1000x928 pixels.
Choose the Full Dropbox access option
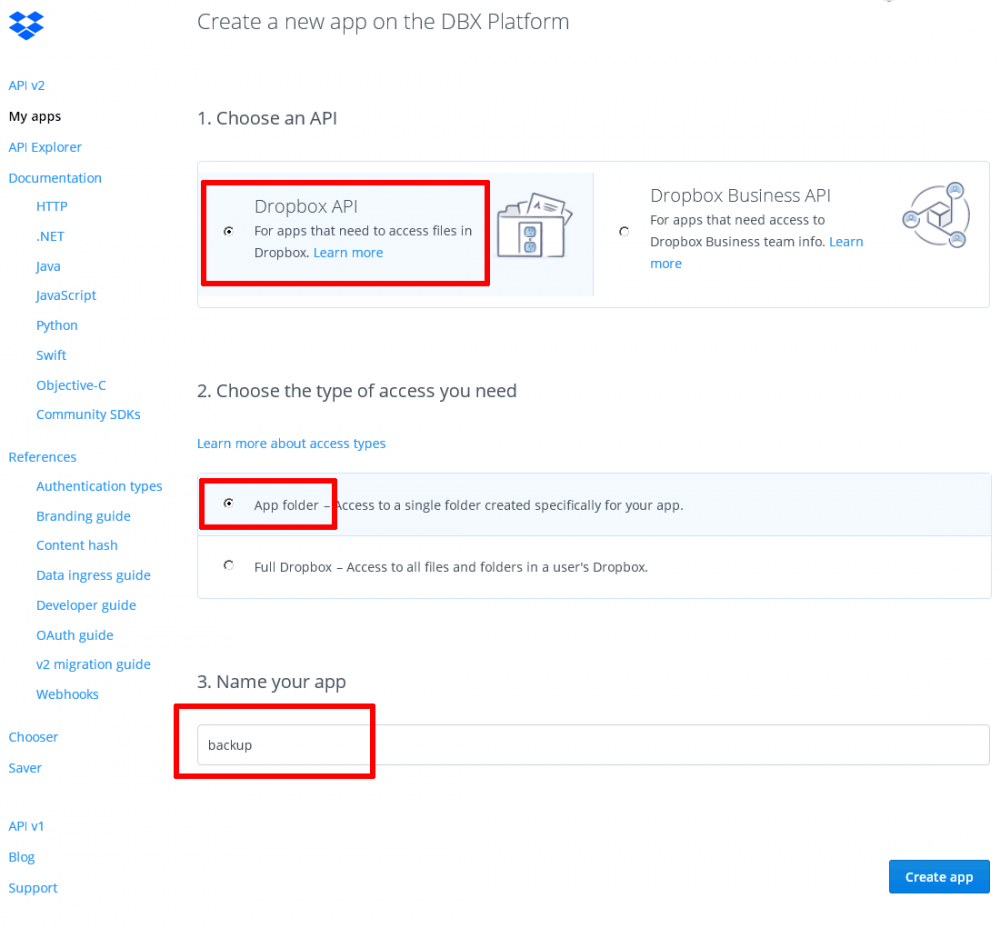pyautogui.click(x=229, y=566)
